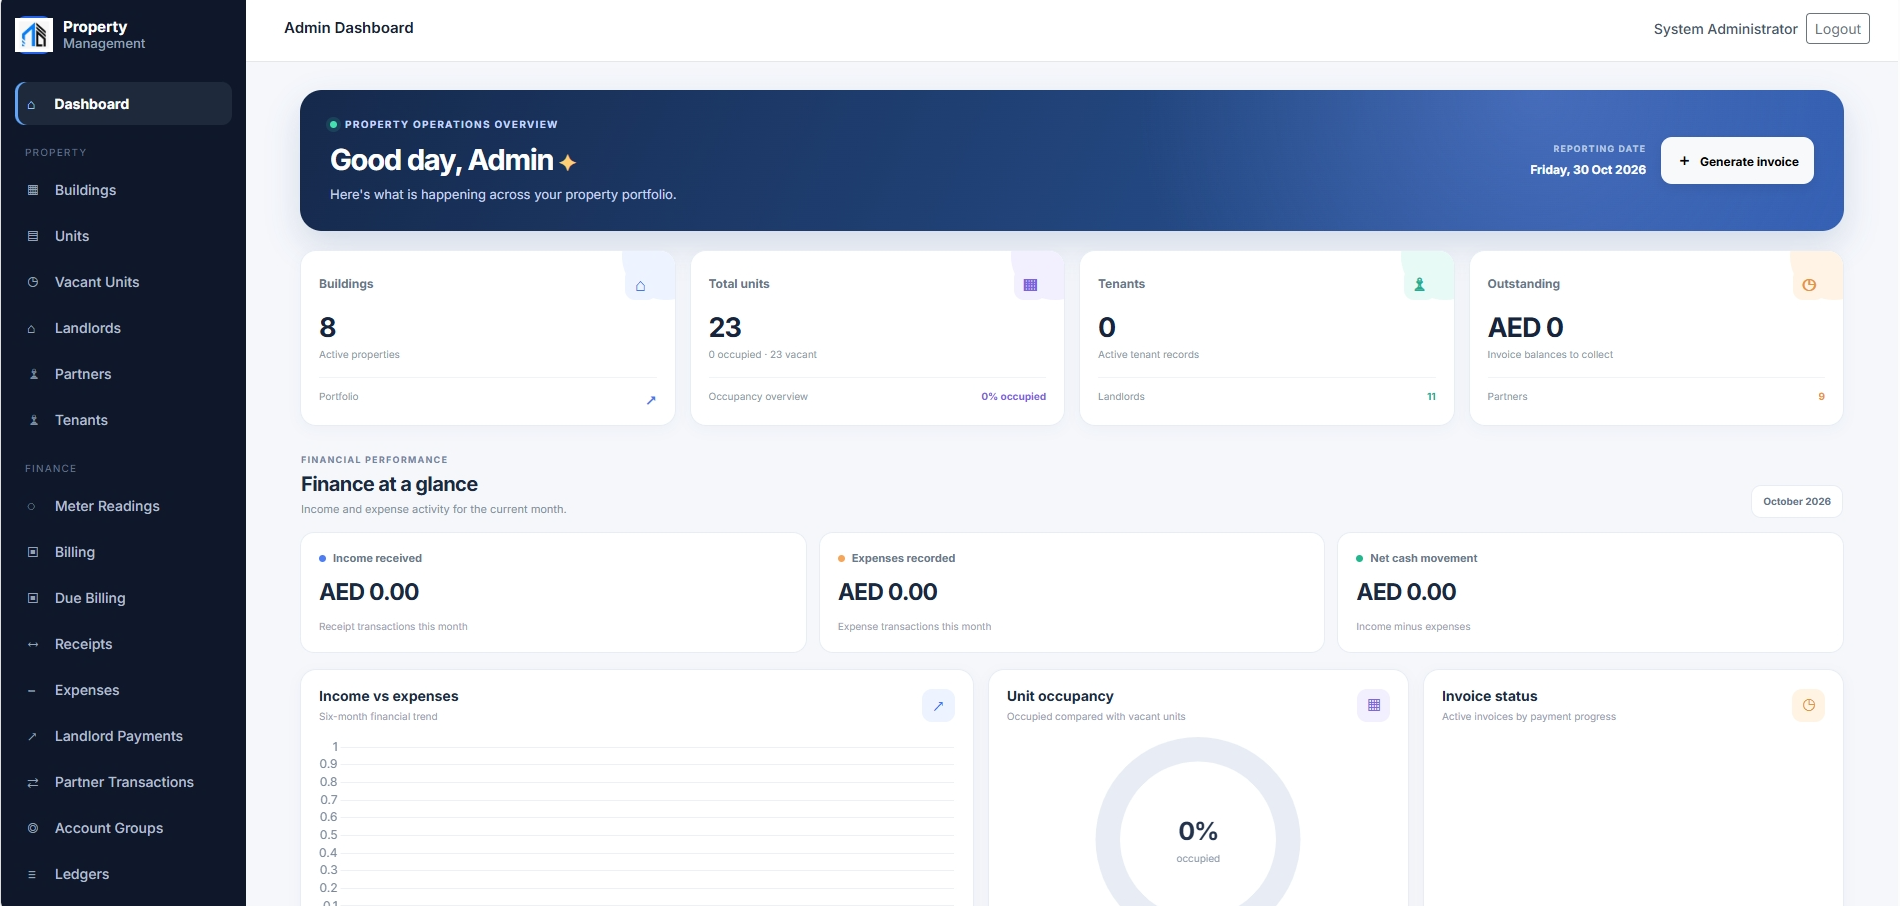Click the clock icon on Outstanding card
The image size is (1900, 906).
click(x=1809, y=285)
